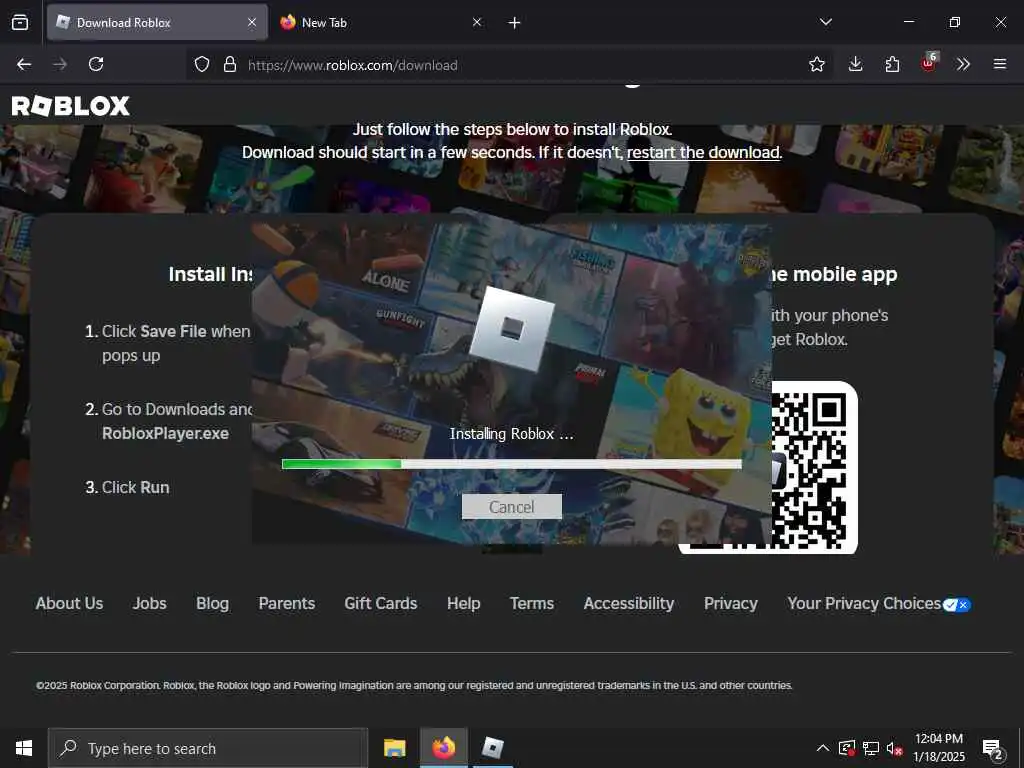The image size is (1024, 768).
Task: Open the Windows Start menu
Action: [x=24, y=748]
